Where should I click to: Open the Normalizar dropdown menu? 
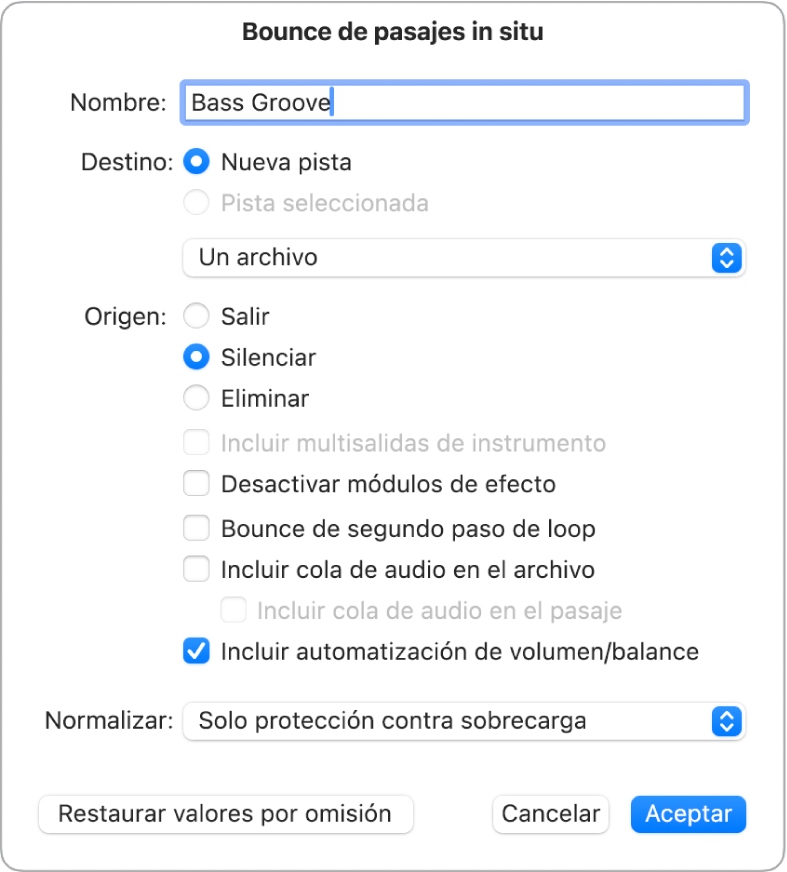click(x=463, y=721)
